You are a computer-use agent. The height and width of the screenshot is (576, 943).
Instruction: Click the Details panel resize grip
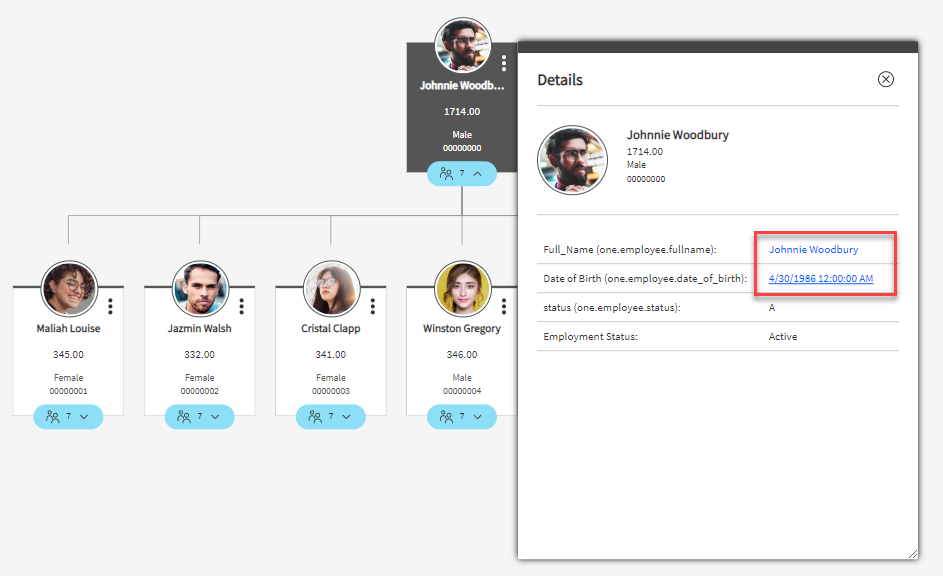[913, 554]
